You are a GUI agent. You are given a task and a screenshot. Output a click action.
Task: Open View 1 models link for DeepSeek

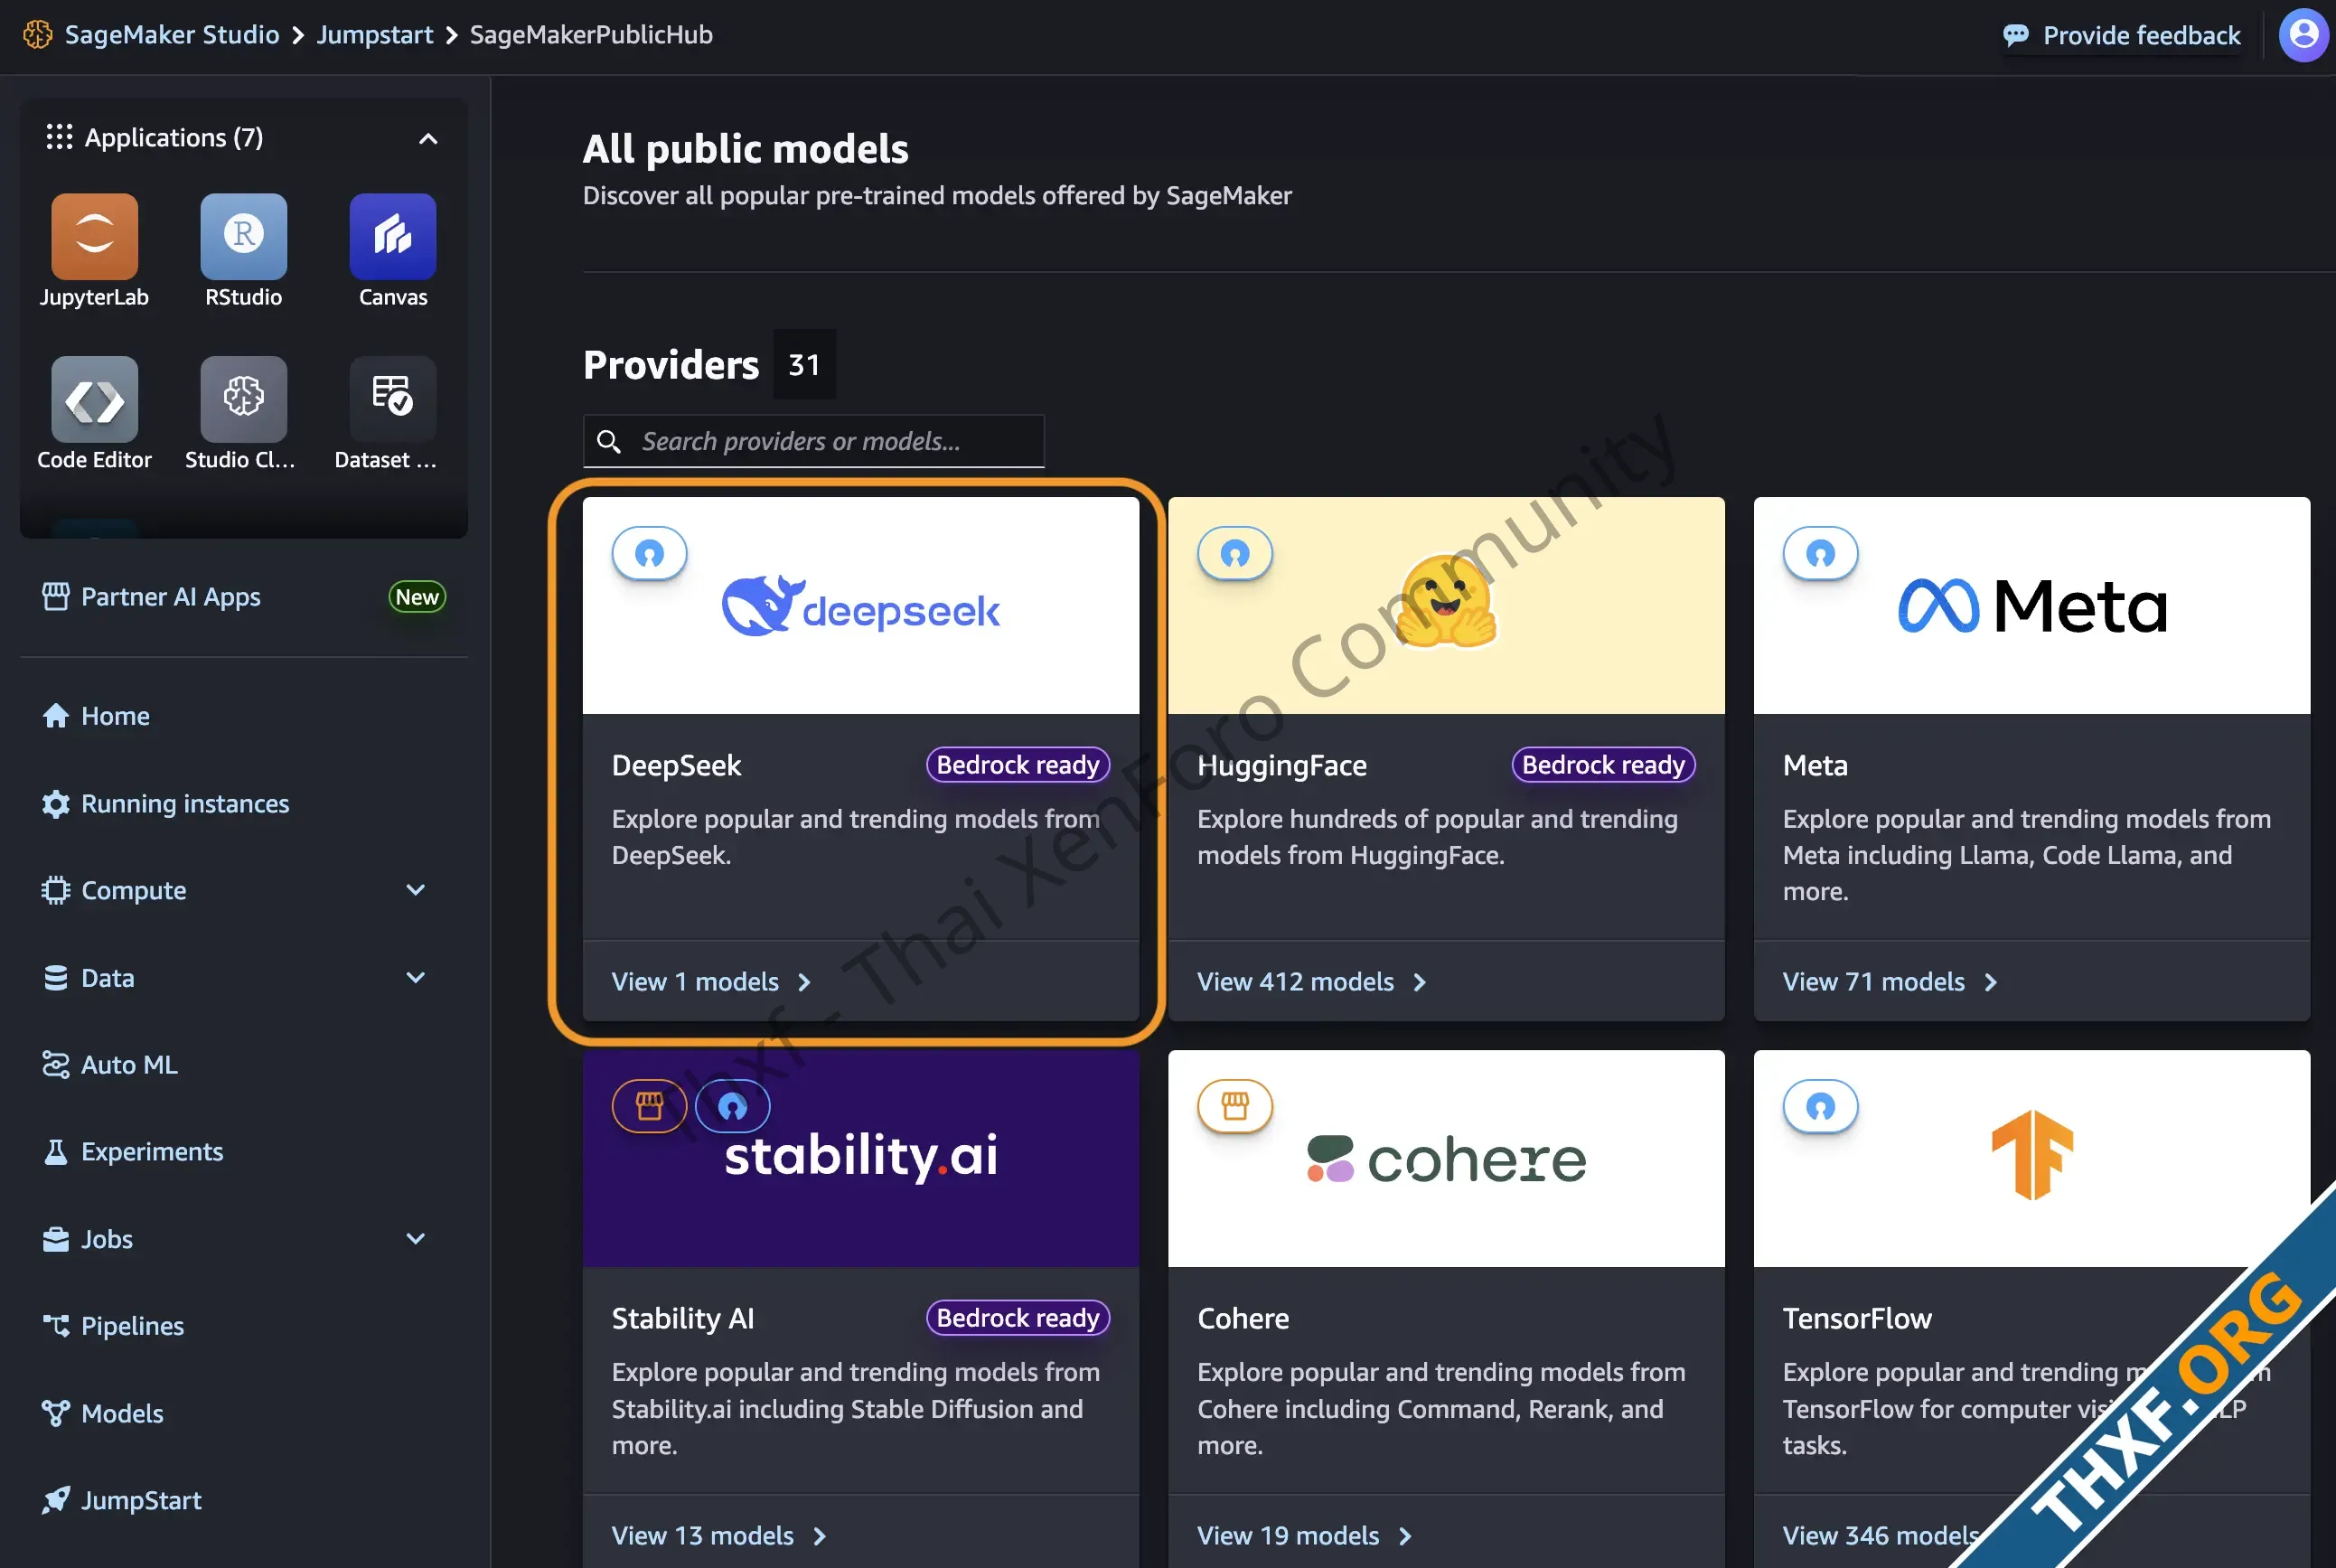711,982
